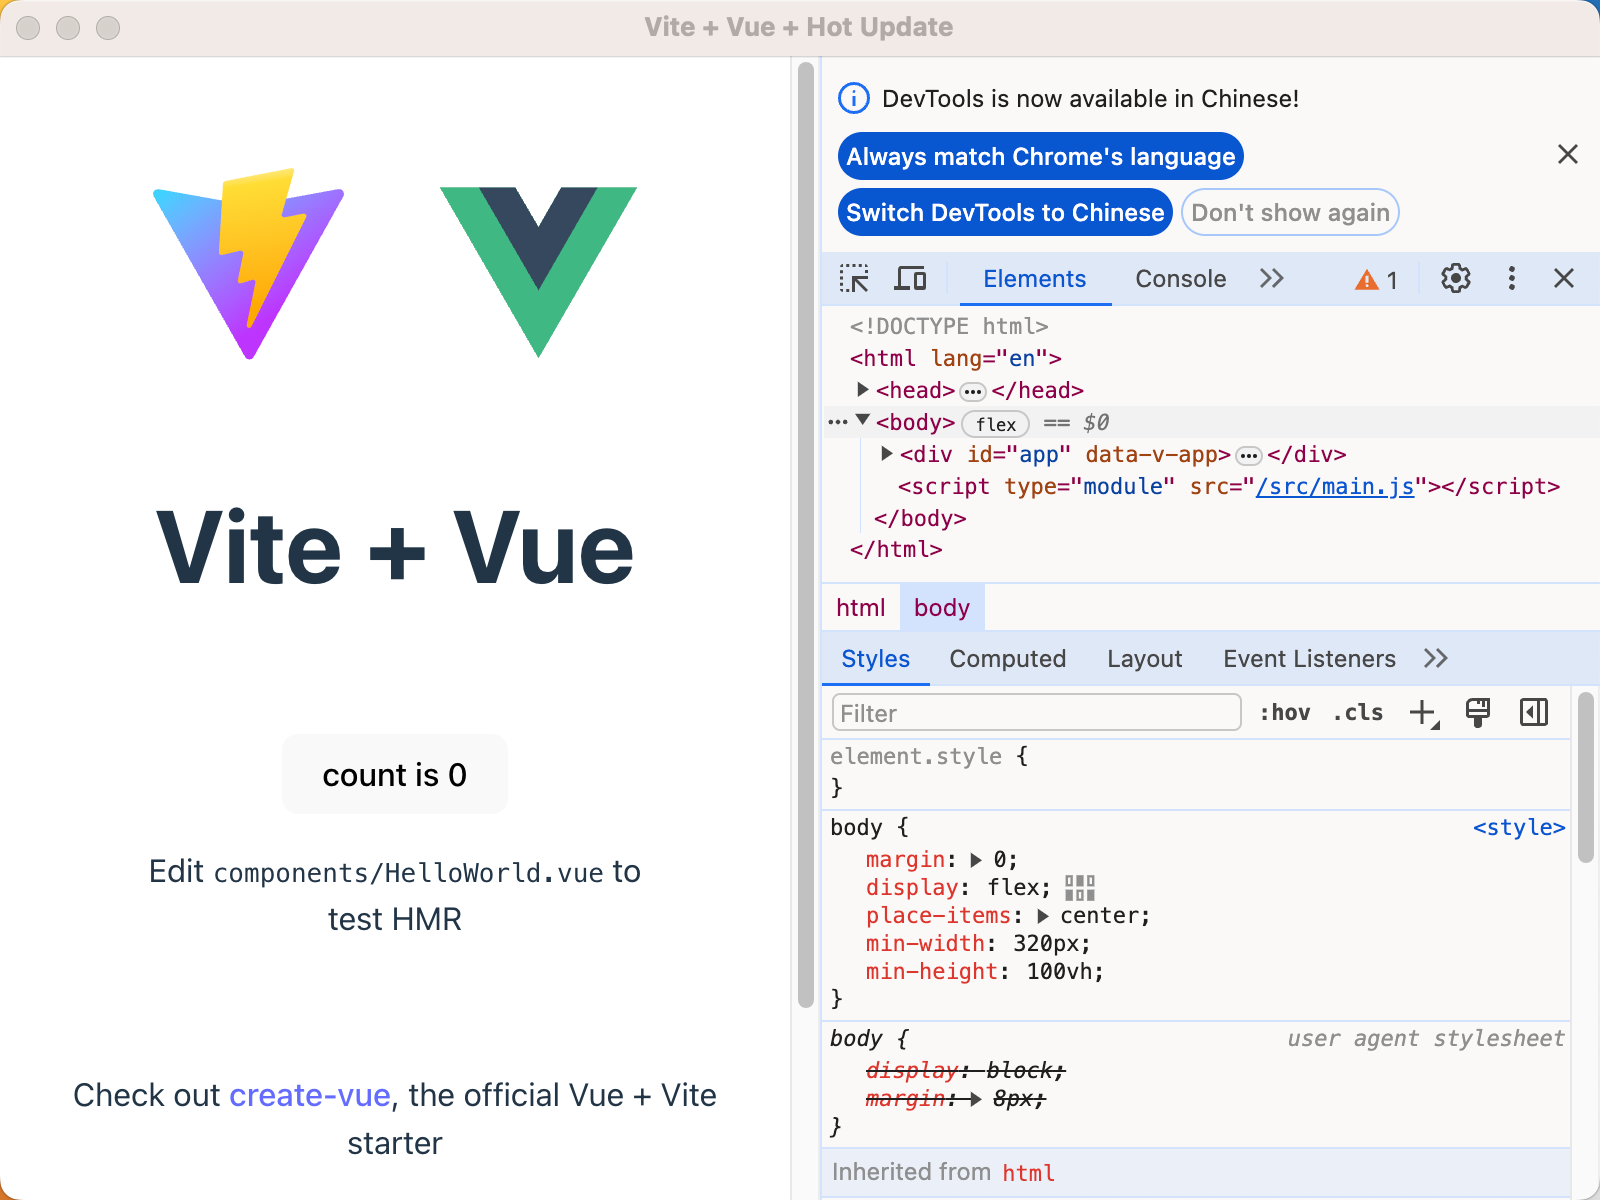Open DevTools settings gear
Image resolution: width=1600 pixels, height=1200 pixels.
point(1456,278)
